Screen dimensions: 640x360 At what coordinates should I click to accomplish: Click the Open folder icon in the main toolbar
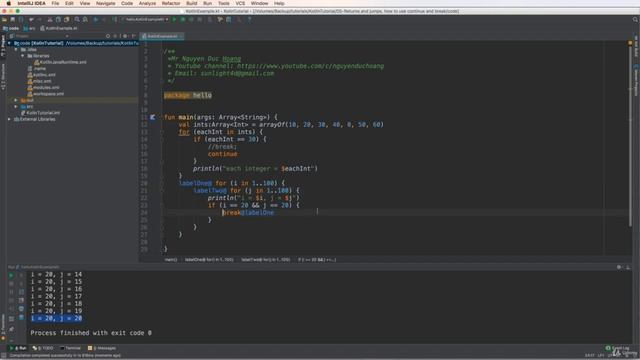[4, 19]
